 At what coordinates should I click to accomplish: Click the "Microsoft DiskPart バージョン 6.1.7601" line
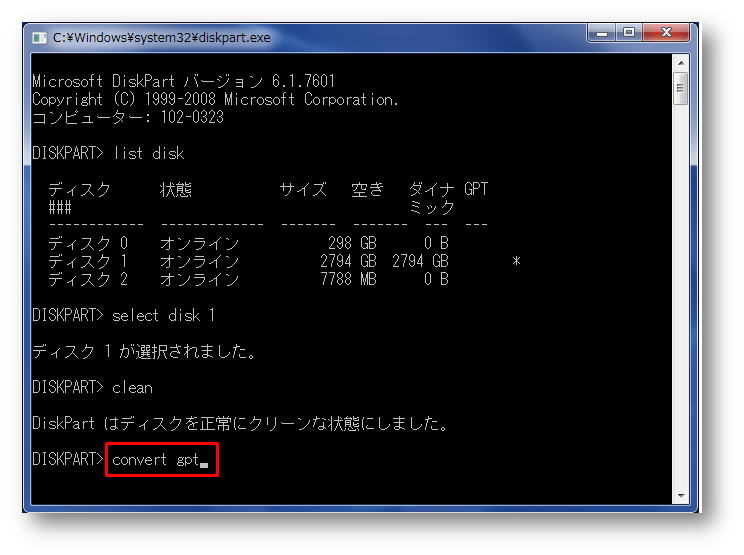tap(184, 81)
